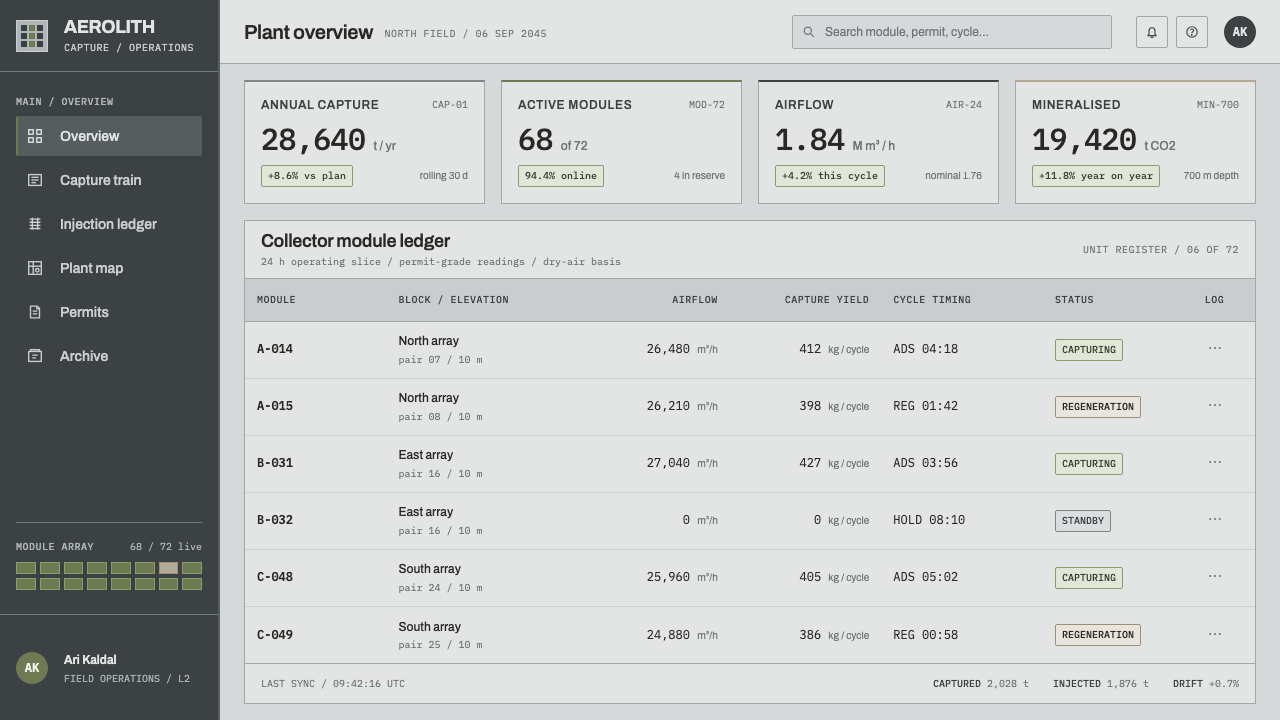Open log menu for module B-032
The image size is (1280, 720).
coord(1215,519)
